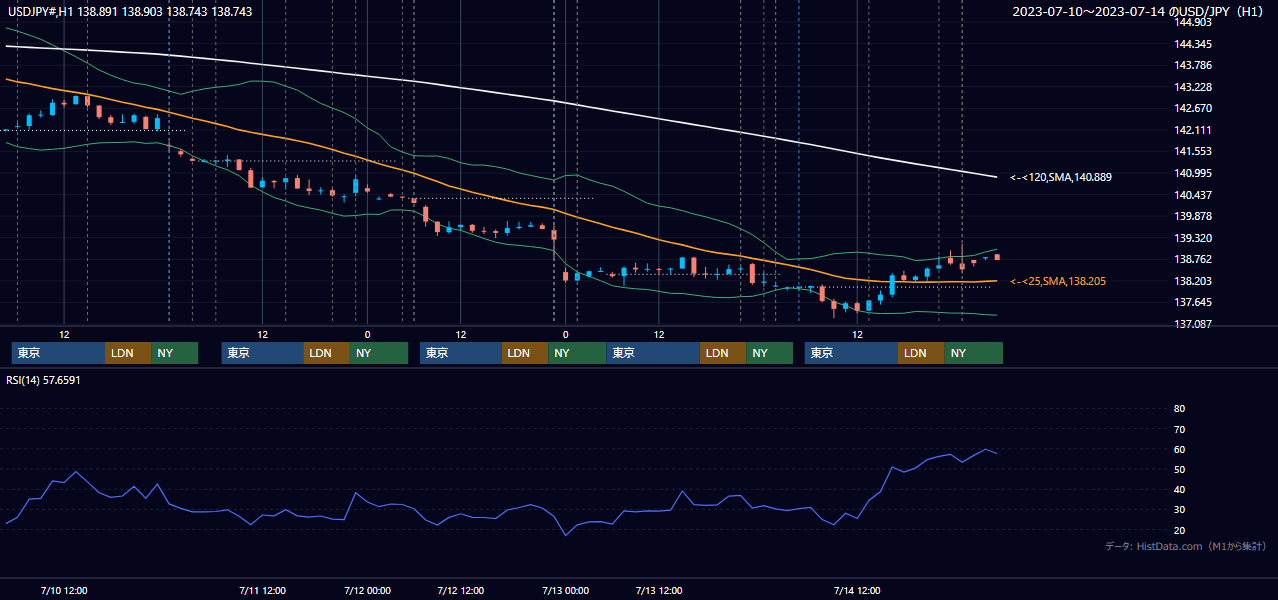Screen dimensions: 1278x600
Task: Click price axis value 144.903
Action: point(1193,22)
